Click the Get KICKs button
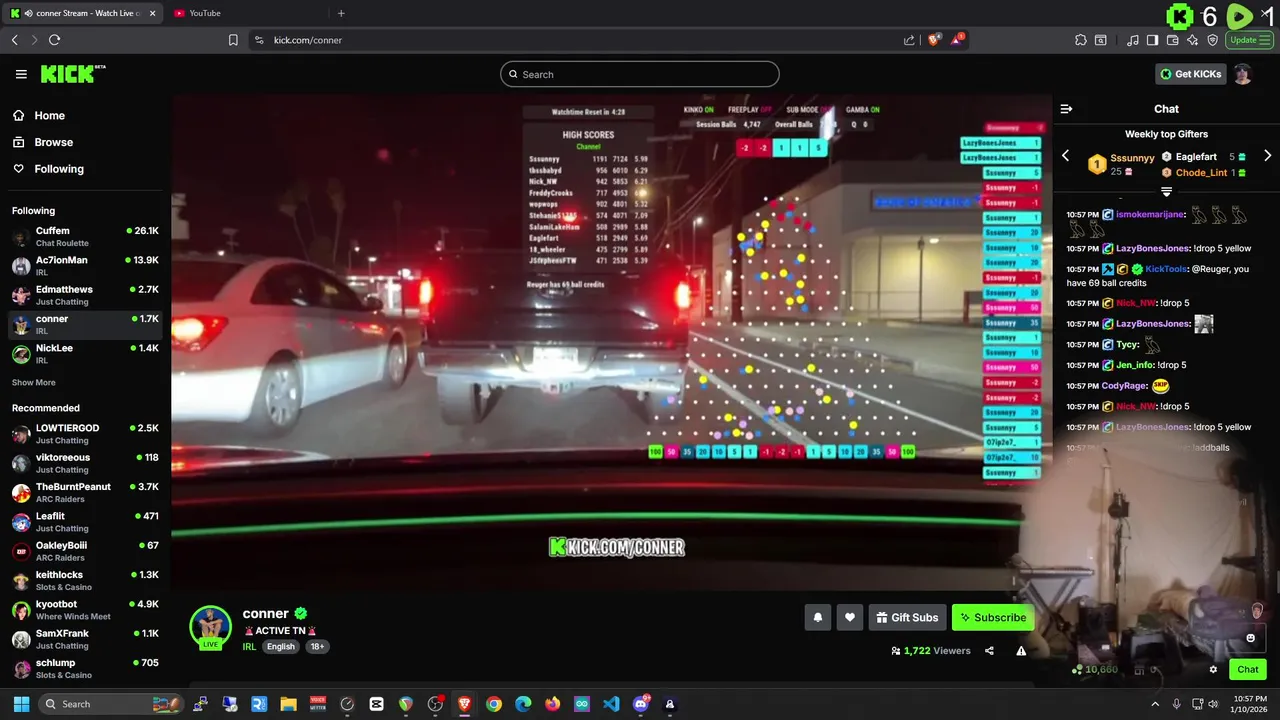 (1190, 74)
